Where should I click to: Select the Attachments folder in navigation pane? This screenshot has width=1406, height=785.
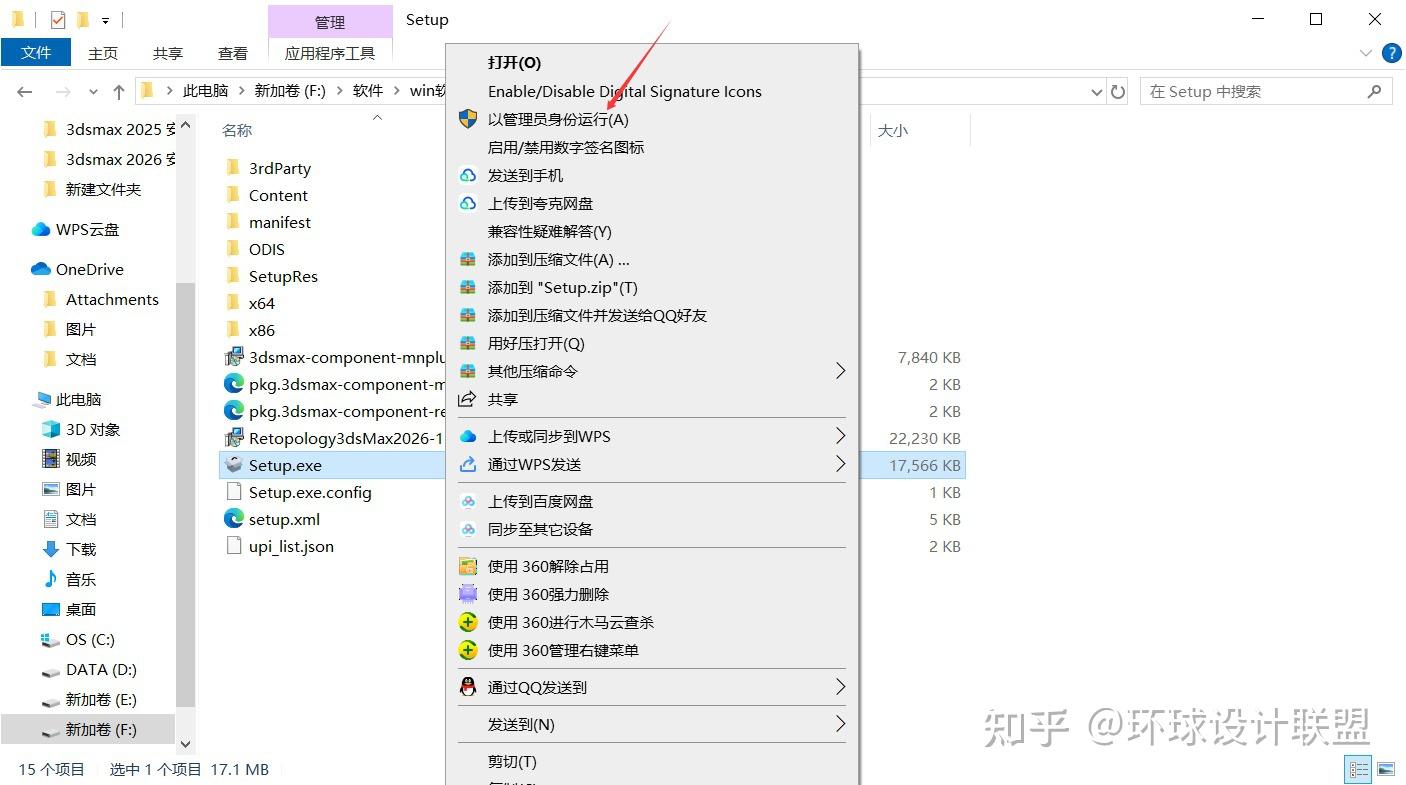pos(112,299)
